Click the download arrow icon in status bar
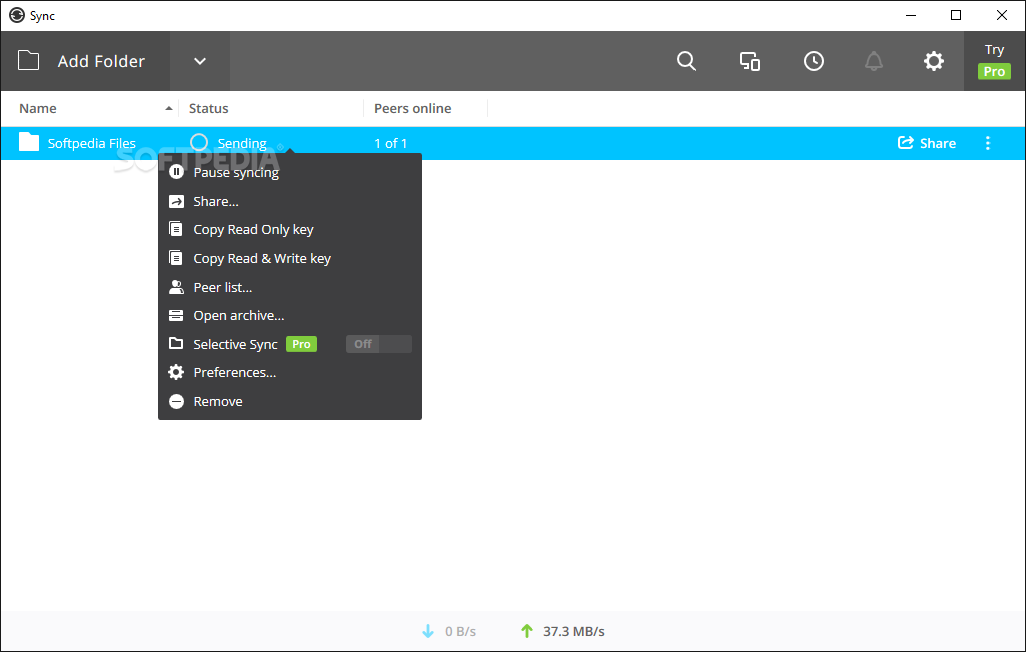The image size is (1026, 652). (x=428, y=631)
